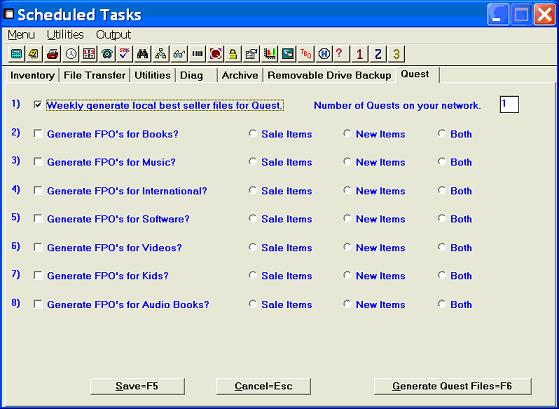The width and height of the screenshot is (559, 409).
Task: Click the yellow number 3 toolbar icon
Action: [x=396, y=54]
